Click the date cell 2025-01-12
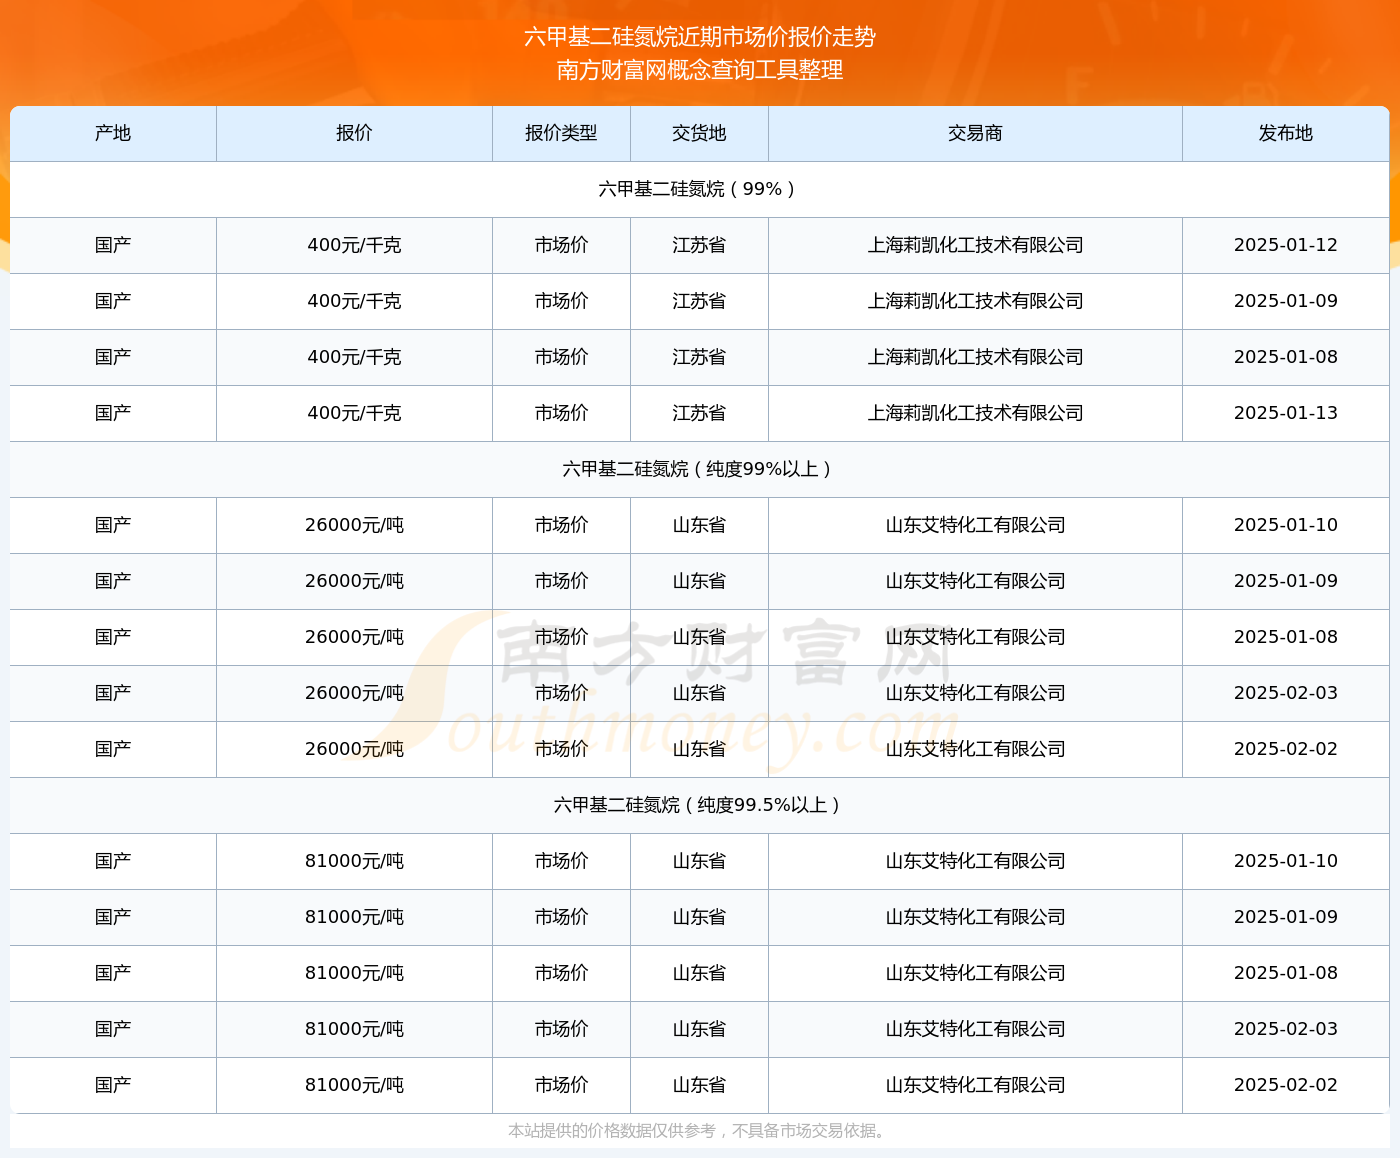This screenshot has width=1400, height=1158. [1286, 245]
